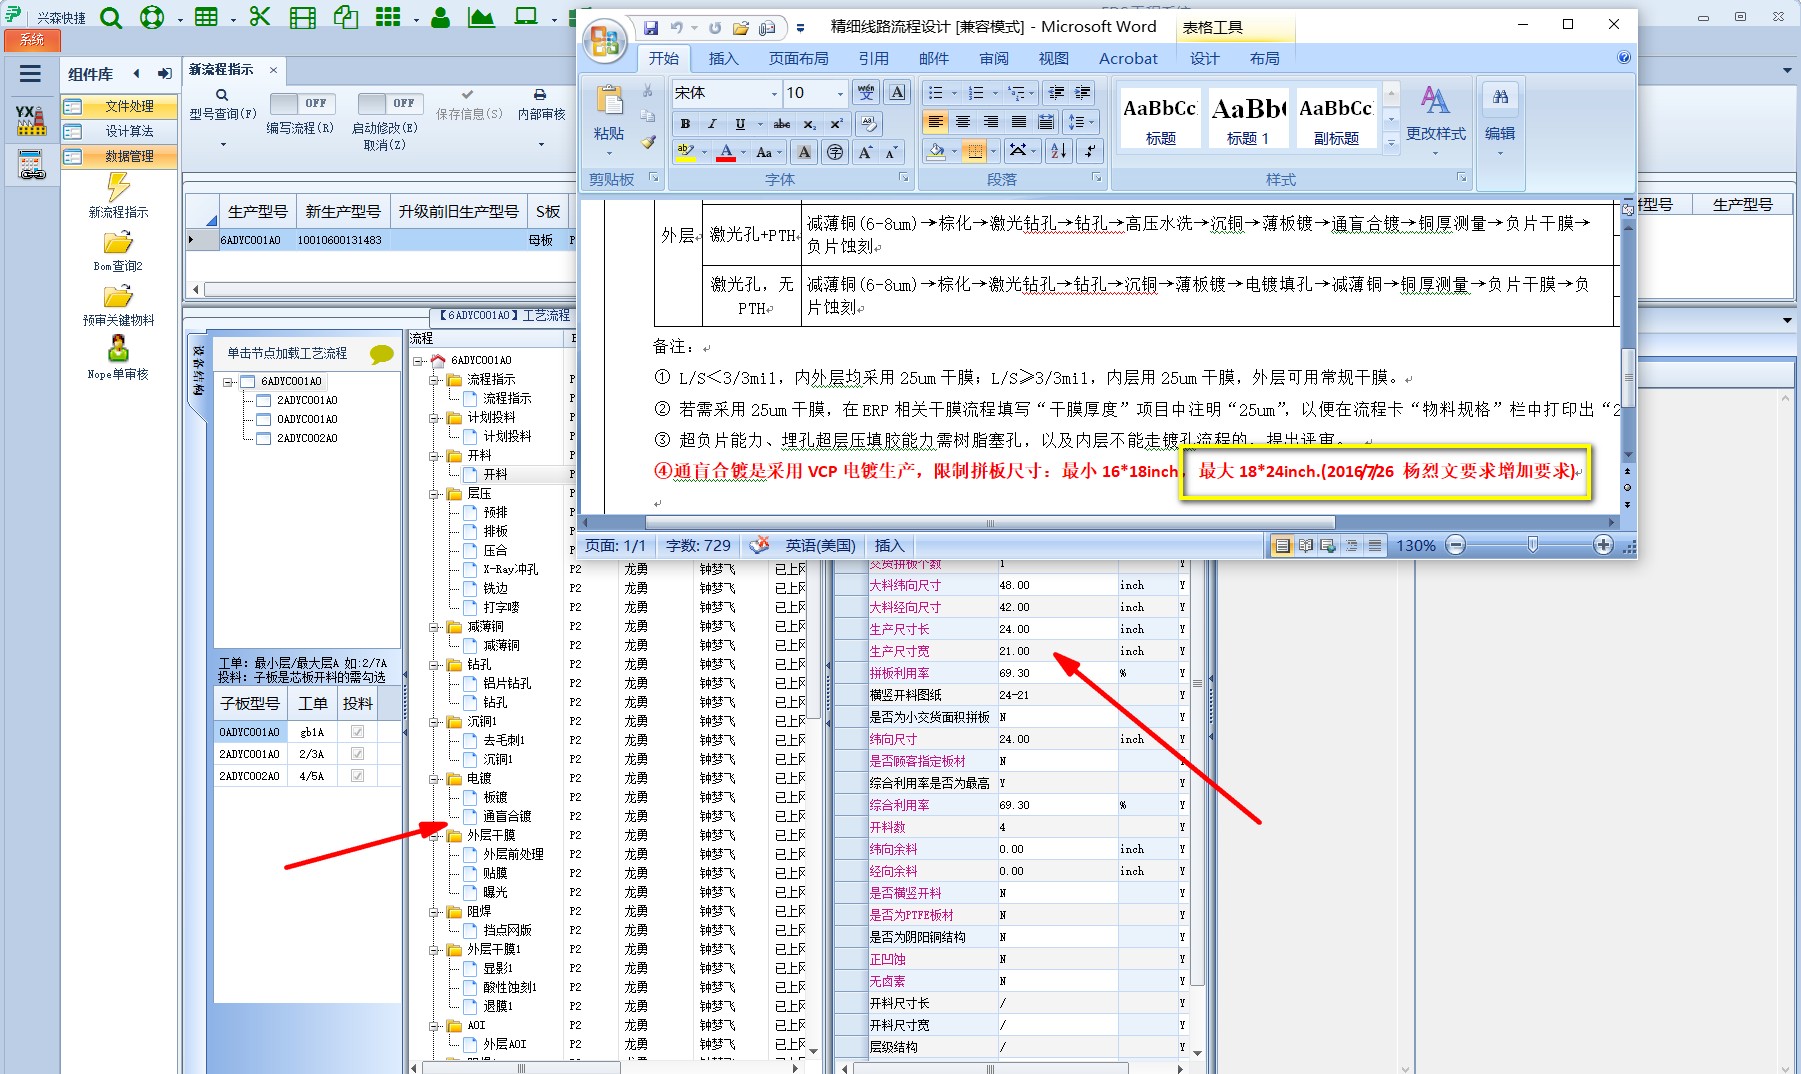Open the font color dropdown arrow
Image resolution: width=1801 pixels, height=1074 pixels.
[743, 152]
